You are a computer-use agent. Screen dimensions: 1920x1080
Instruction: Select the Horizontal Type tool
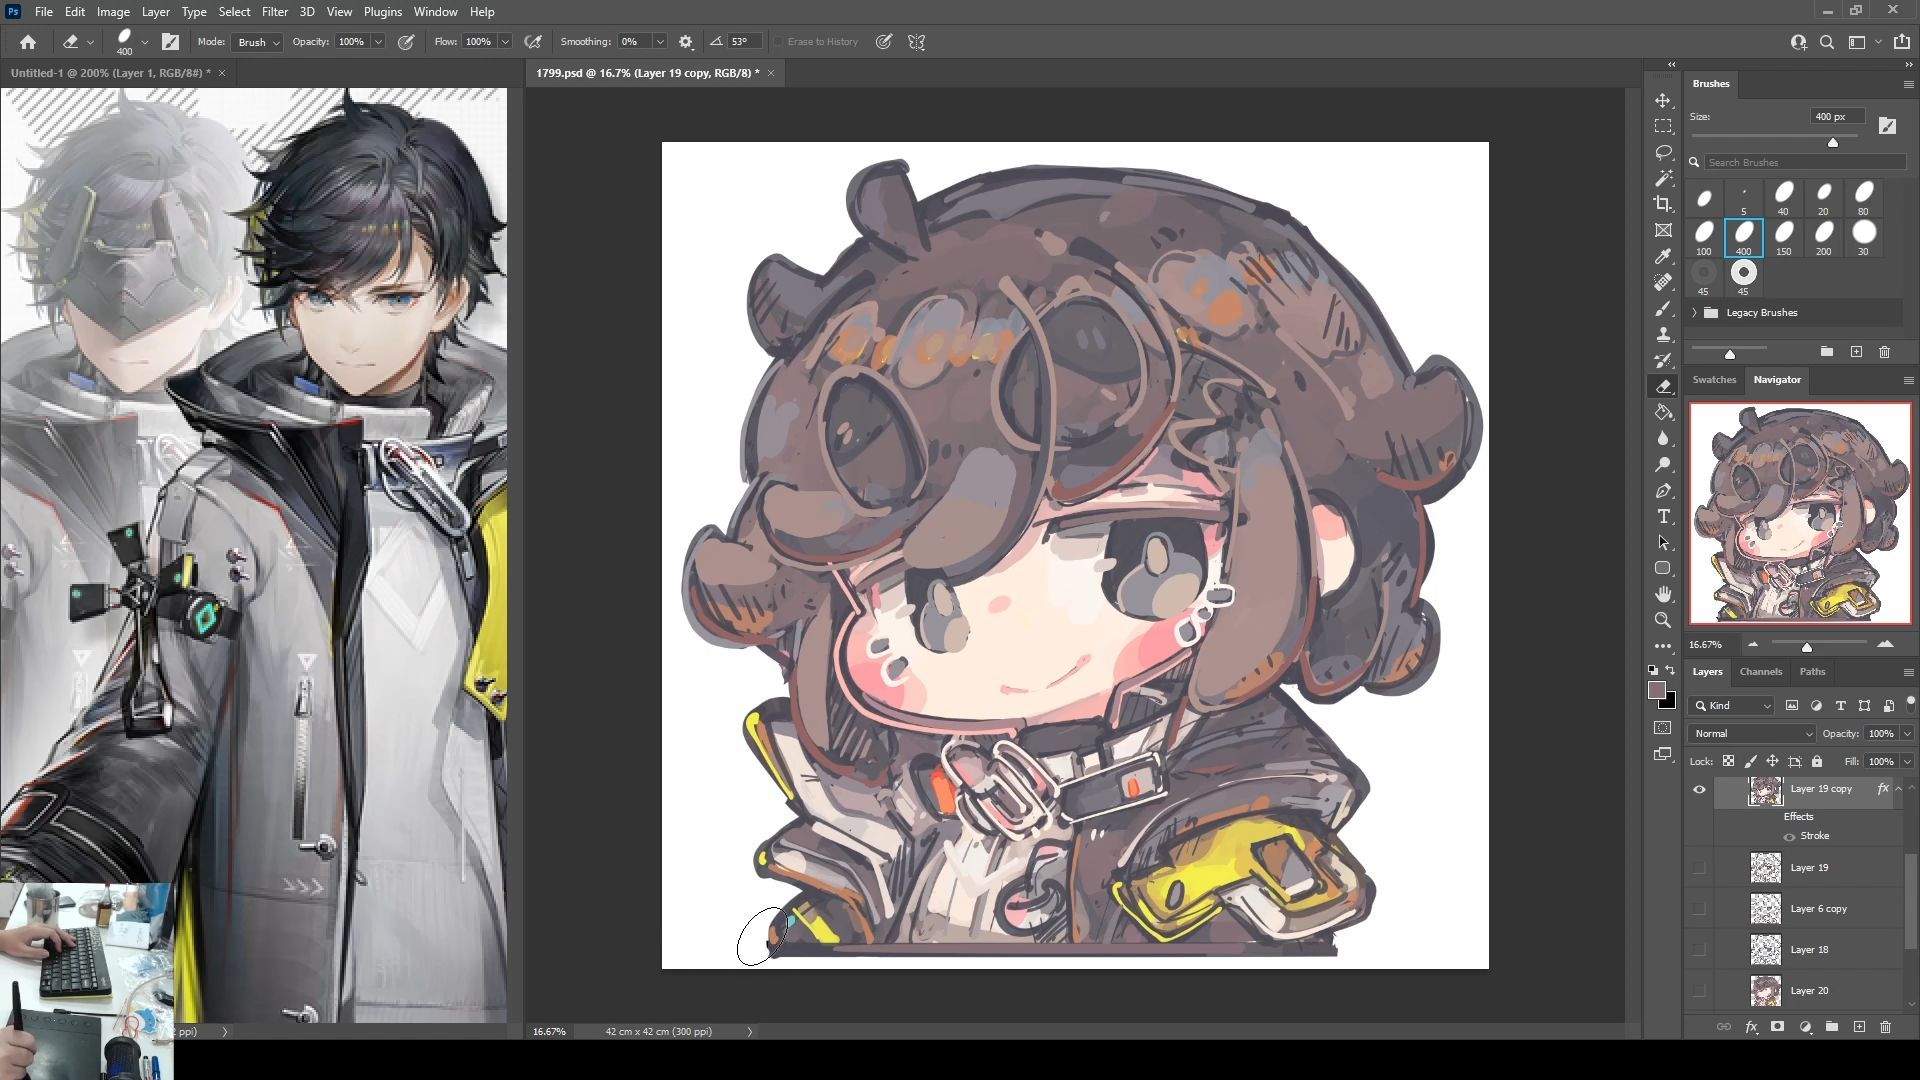[1663, 516]
